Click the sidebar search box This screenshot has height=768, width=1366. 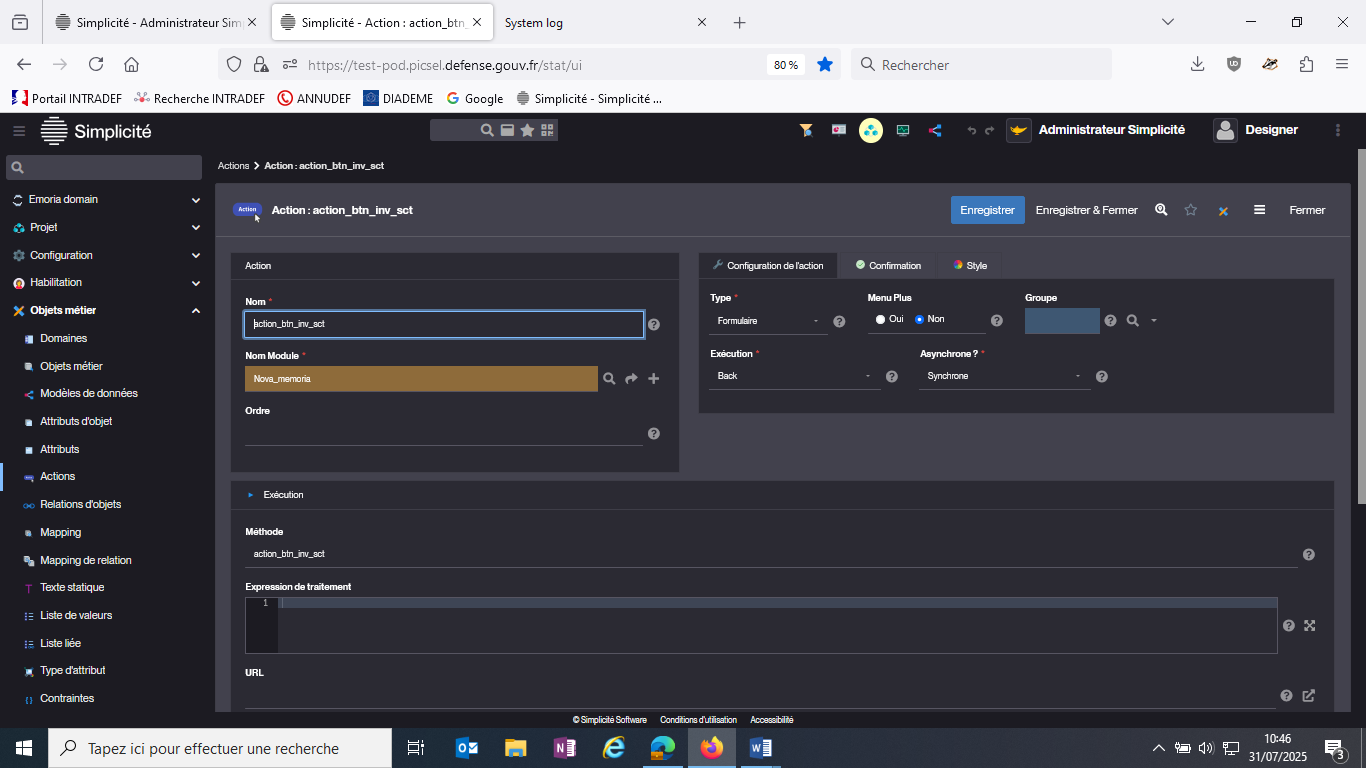[104, 167]
